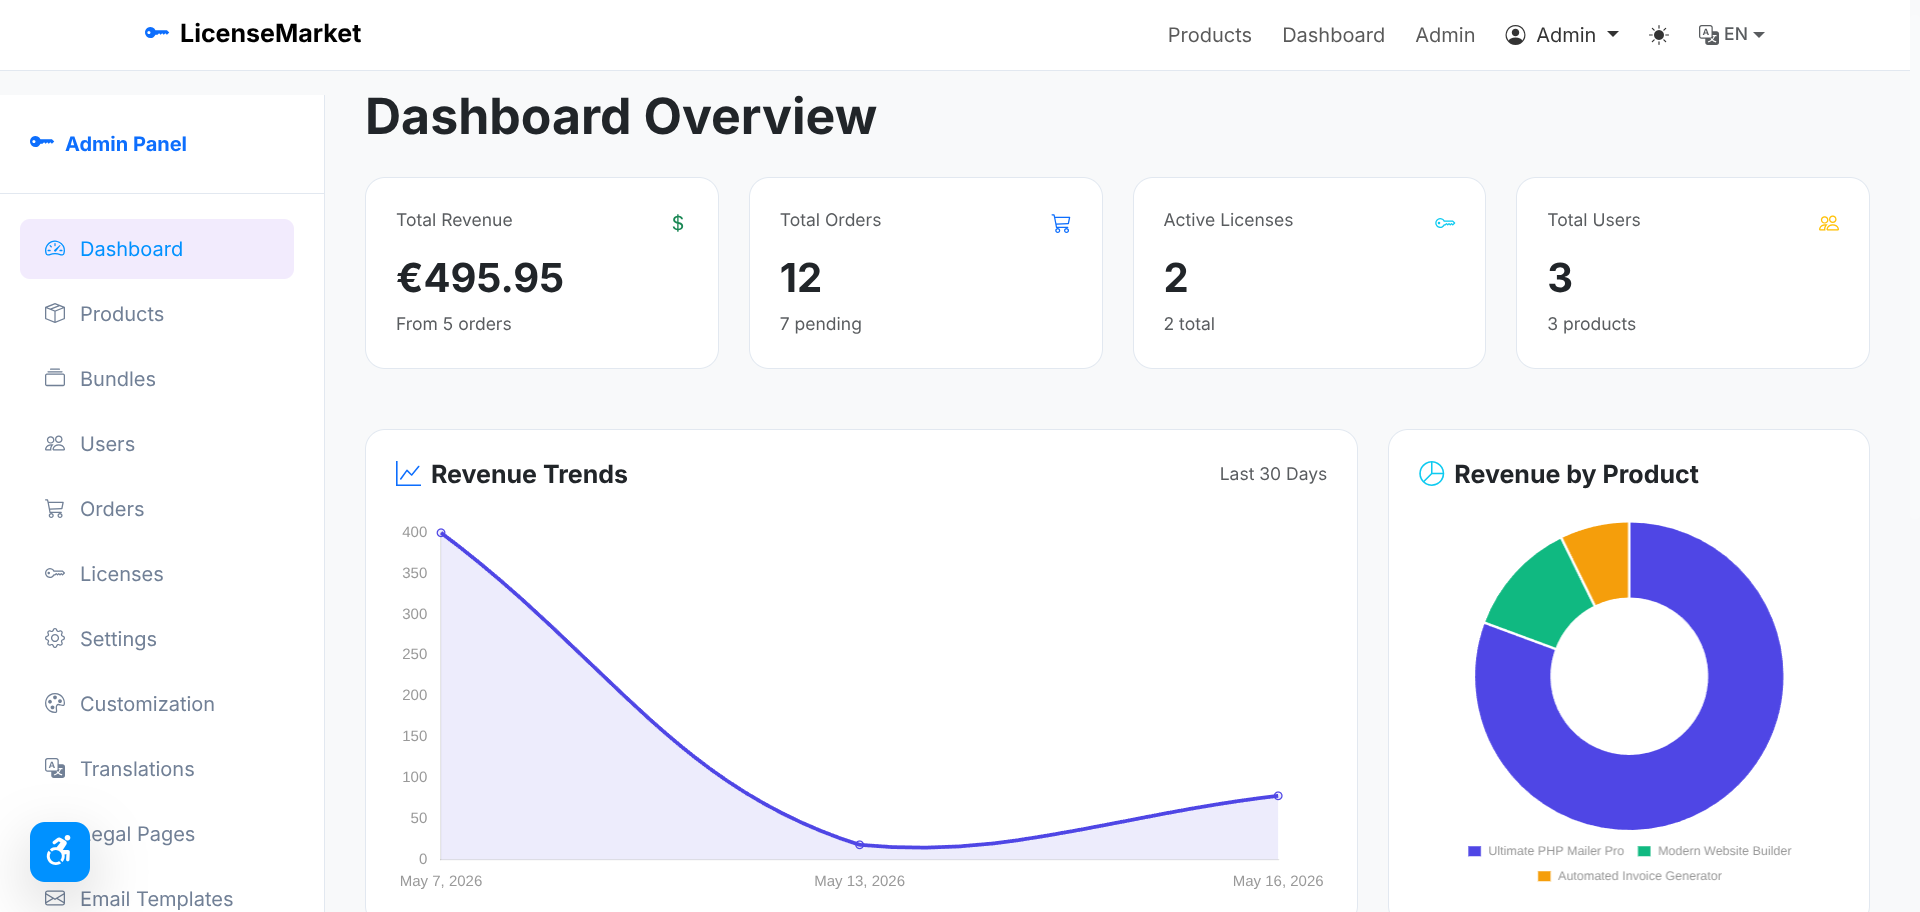Open Admin link in top navigation
This screenshot has width=1920, height=912.
click(x=1445, y=35)
